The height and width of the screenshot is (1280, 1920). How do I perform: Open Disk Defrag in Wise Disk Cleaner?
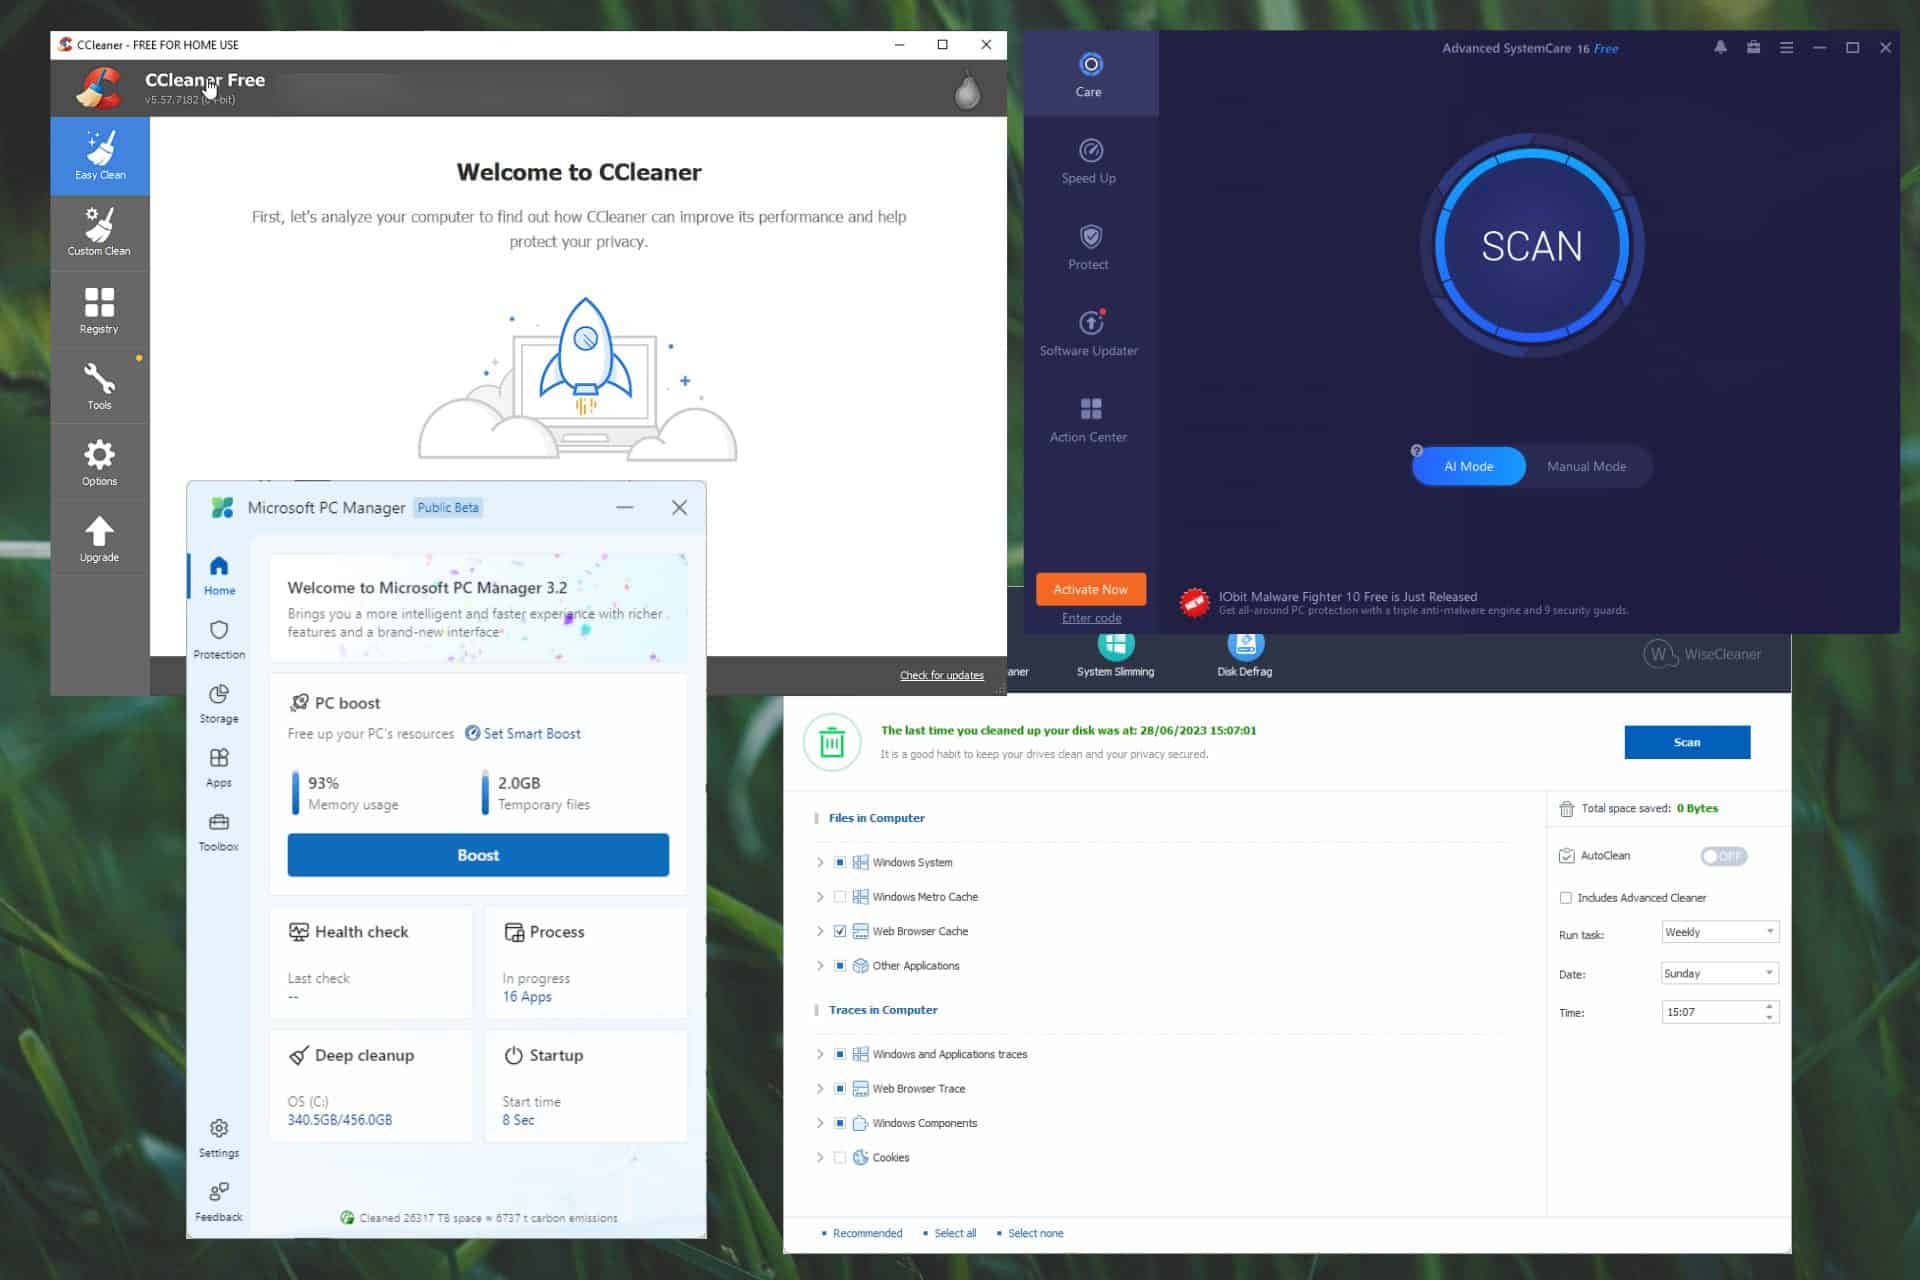1245,656
